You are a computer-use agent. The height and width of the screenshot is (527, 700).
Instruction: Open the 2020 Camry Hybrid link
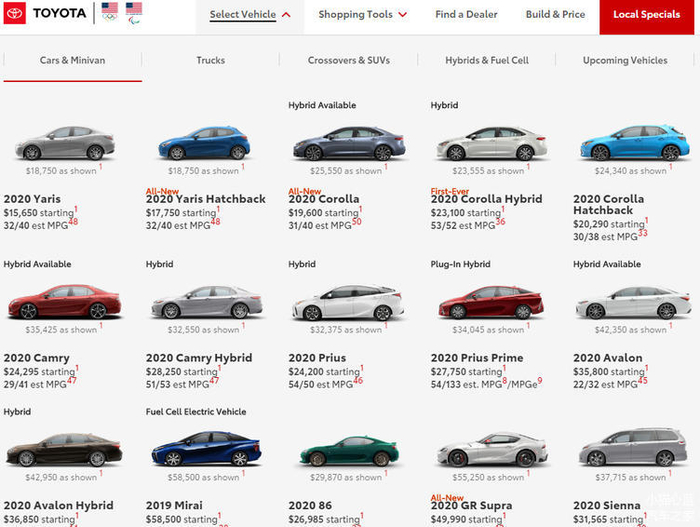point(199,358)
